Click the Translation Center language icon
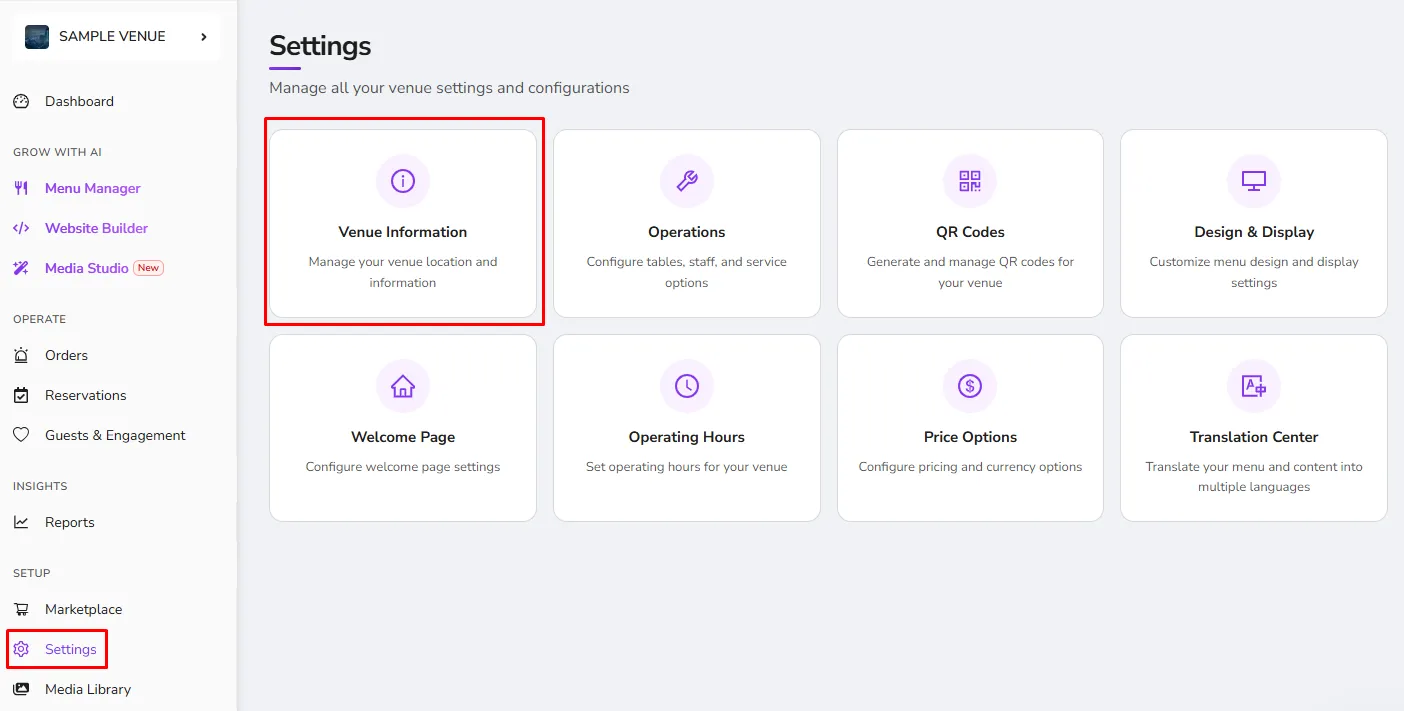Image resolution: width=1404 pixels, height=711 pixels. (1254, 386)
